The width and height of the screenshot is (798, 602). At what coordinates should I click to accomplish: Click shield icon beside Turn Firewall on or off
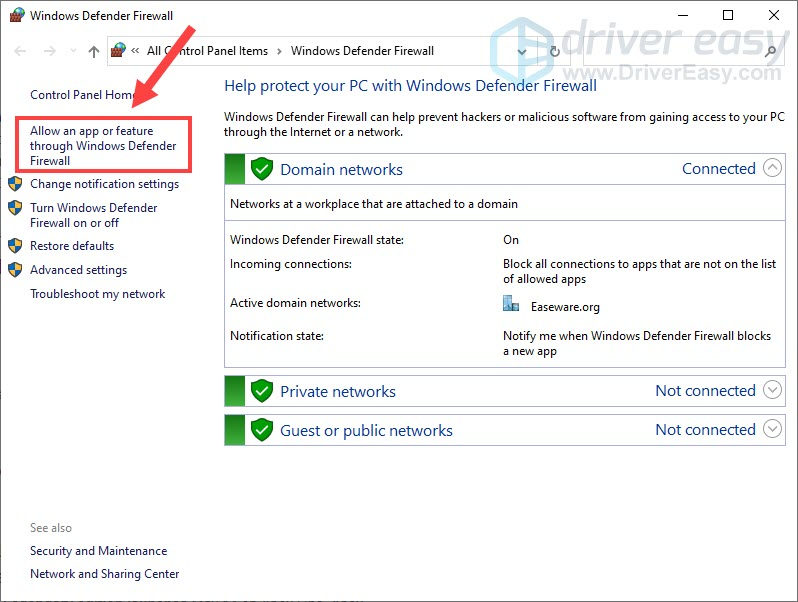point(15,208)
